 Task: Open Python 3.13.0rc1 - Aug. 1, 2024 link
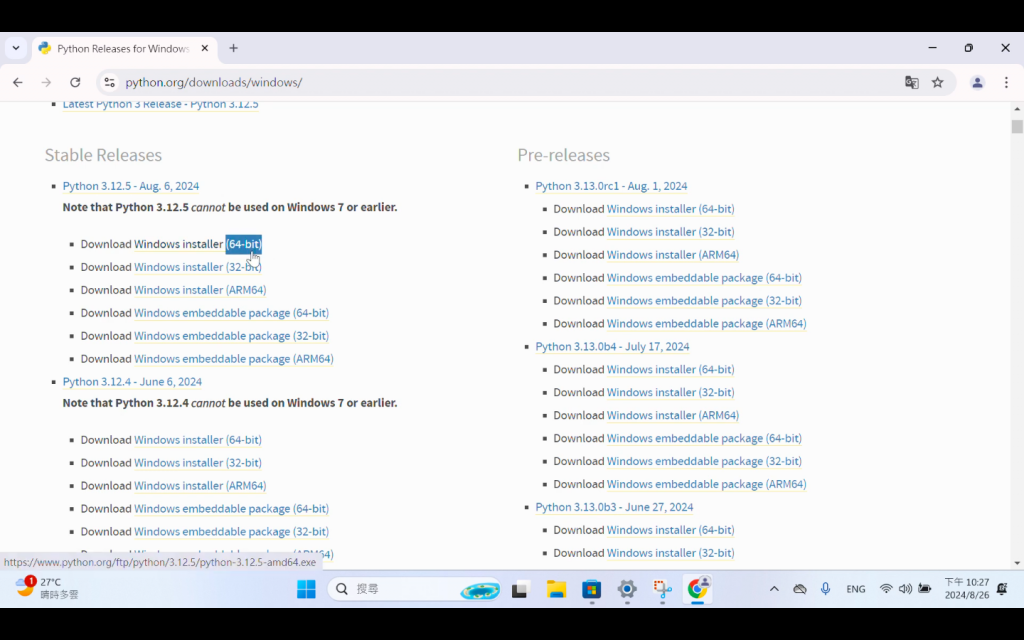[611, 186]
